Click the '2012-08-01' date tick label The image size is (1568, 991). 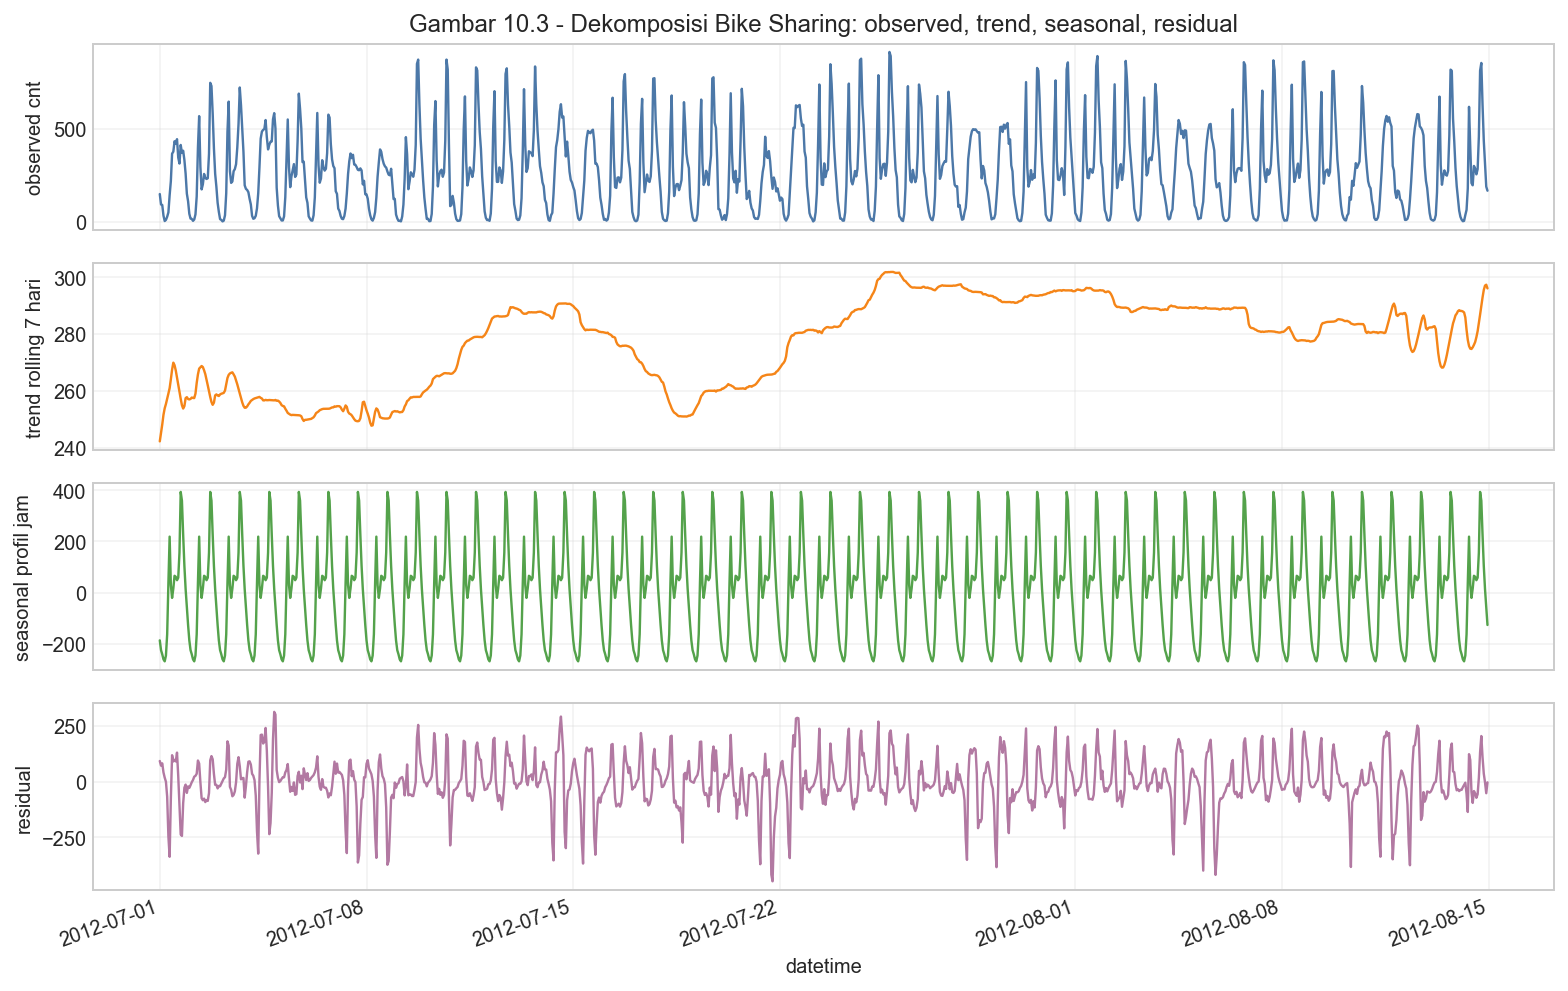click(x=1023, y=924)
